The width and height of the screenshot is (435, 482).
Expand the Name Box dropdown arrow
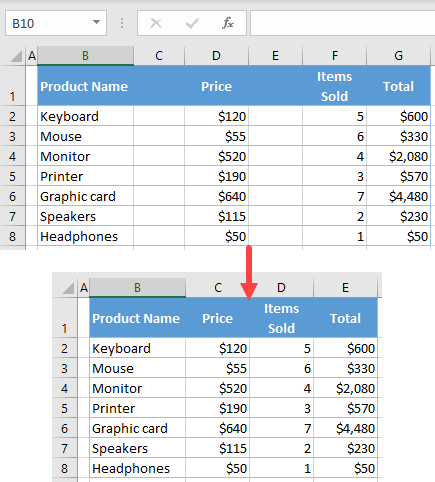[96, 23]
